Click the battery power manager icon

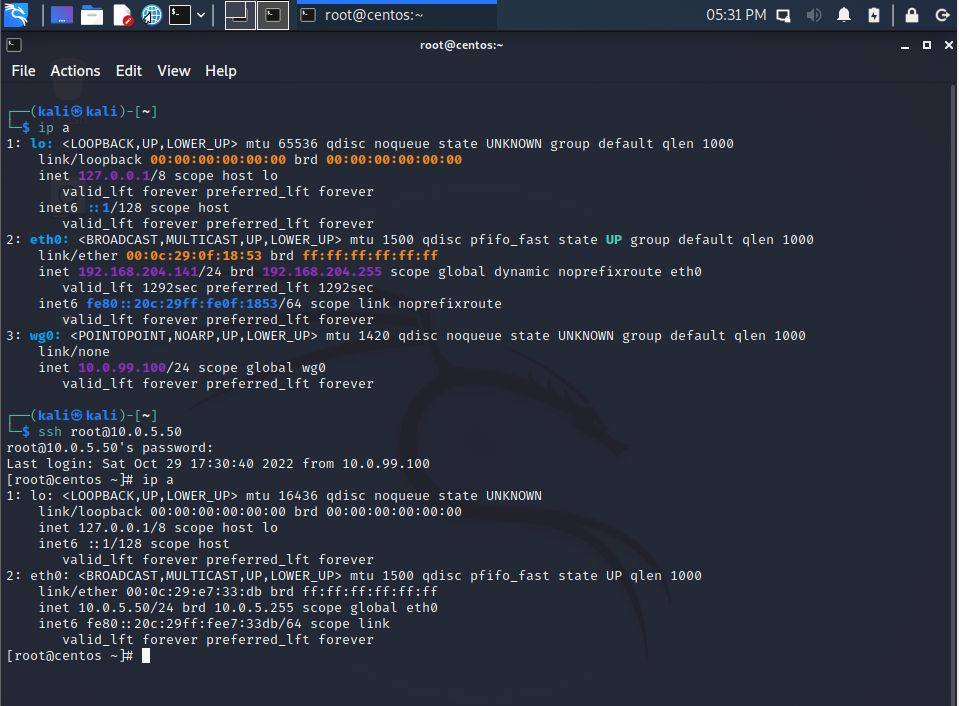874,15
